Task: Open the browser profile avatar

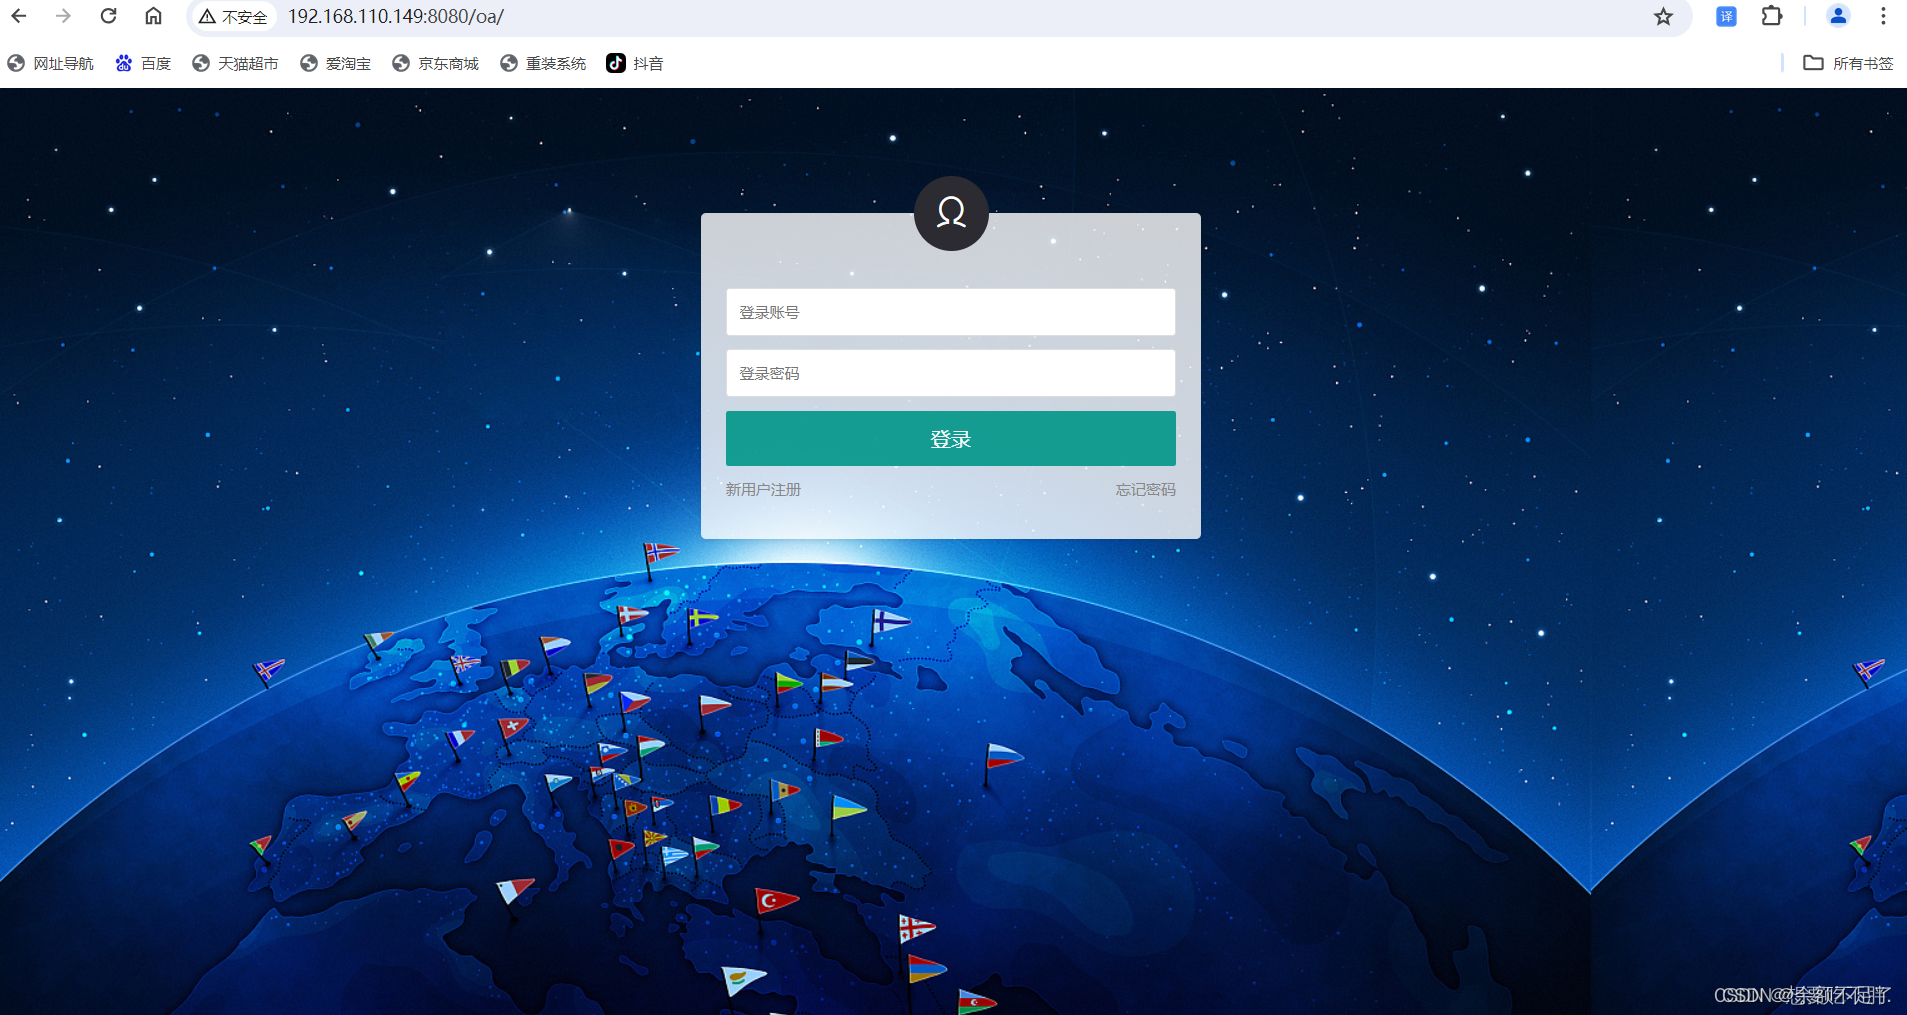Action: pyautogui.click(x=1838, y=16)
